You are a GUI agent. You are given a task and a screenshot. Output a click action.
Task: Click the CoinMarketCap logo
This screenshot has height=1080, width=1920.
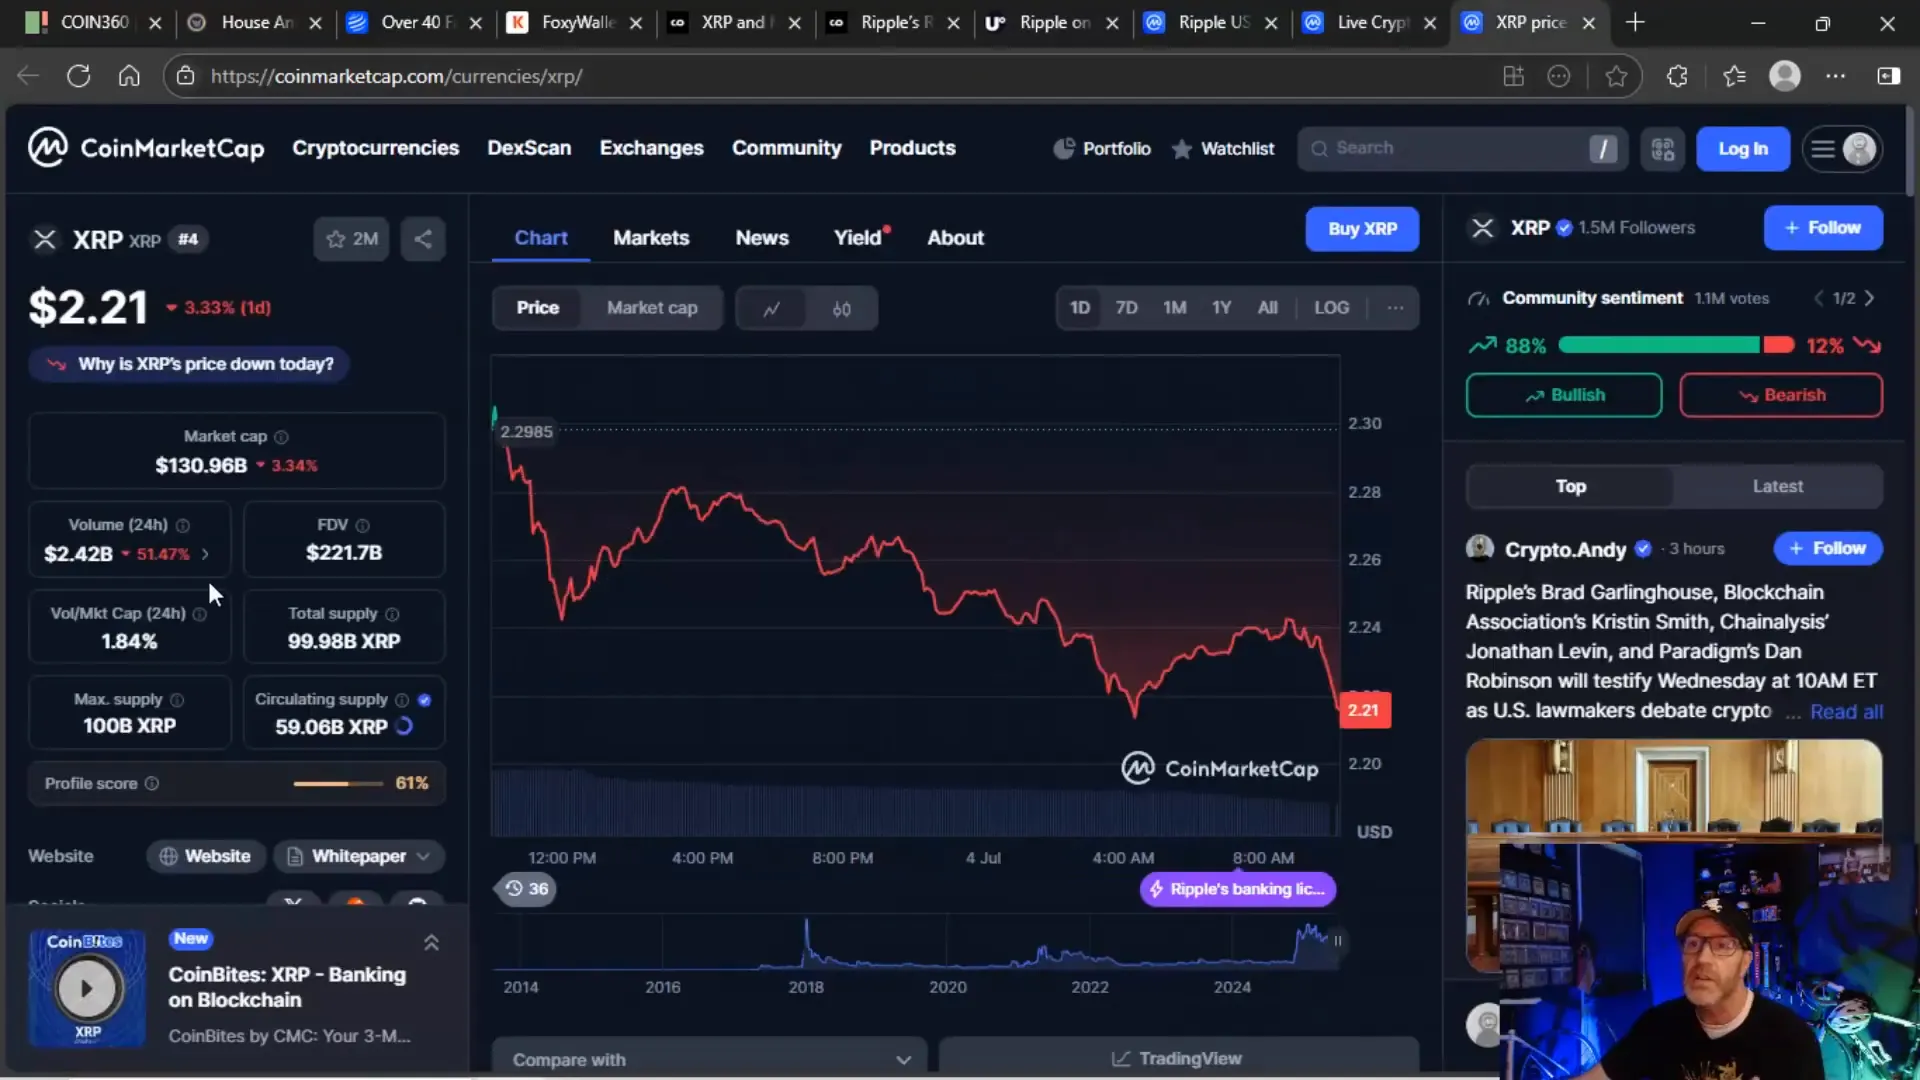146,148
